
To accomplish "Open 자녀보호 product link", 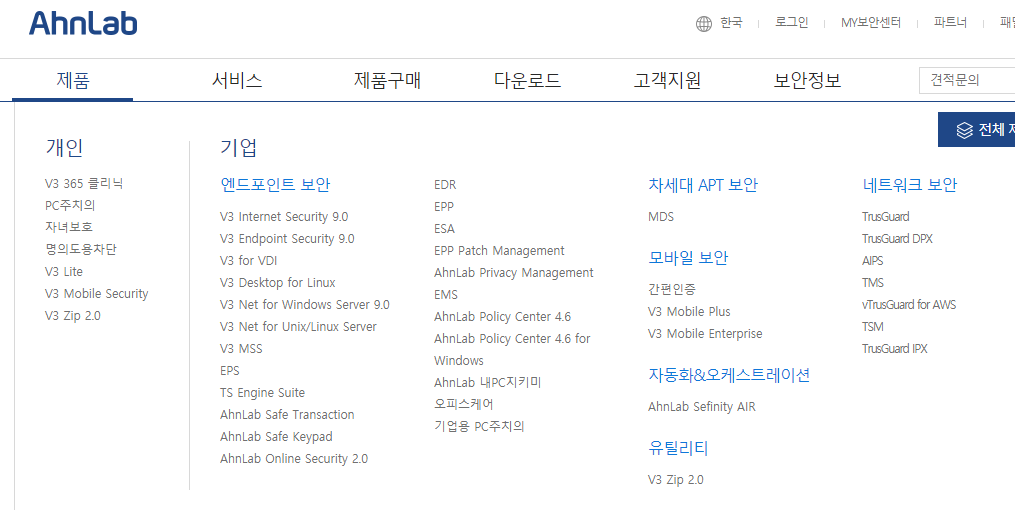I will (69, 228).
